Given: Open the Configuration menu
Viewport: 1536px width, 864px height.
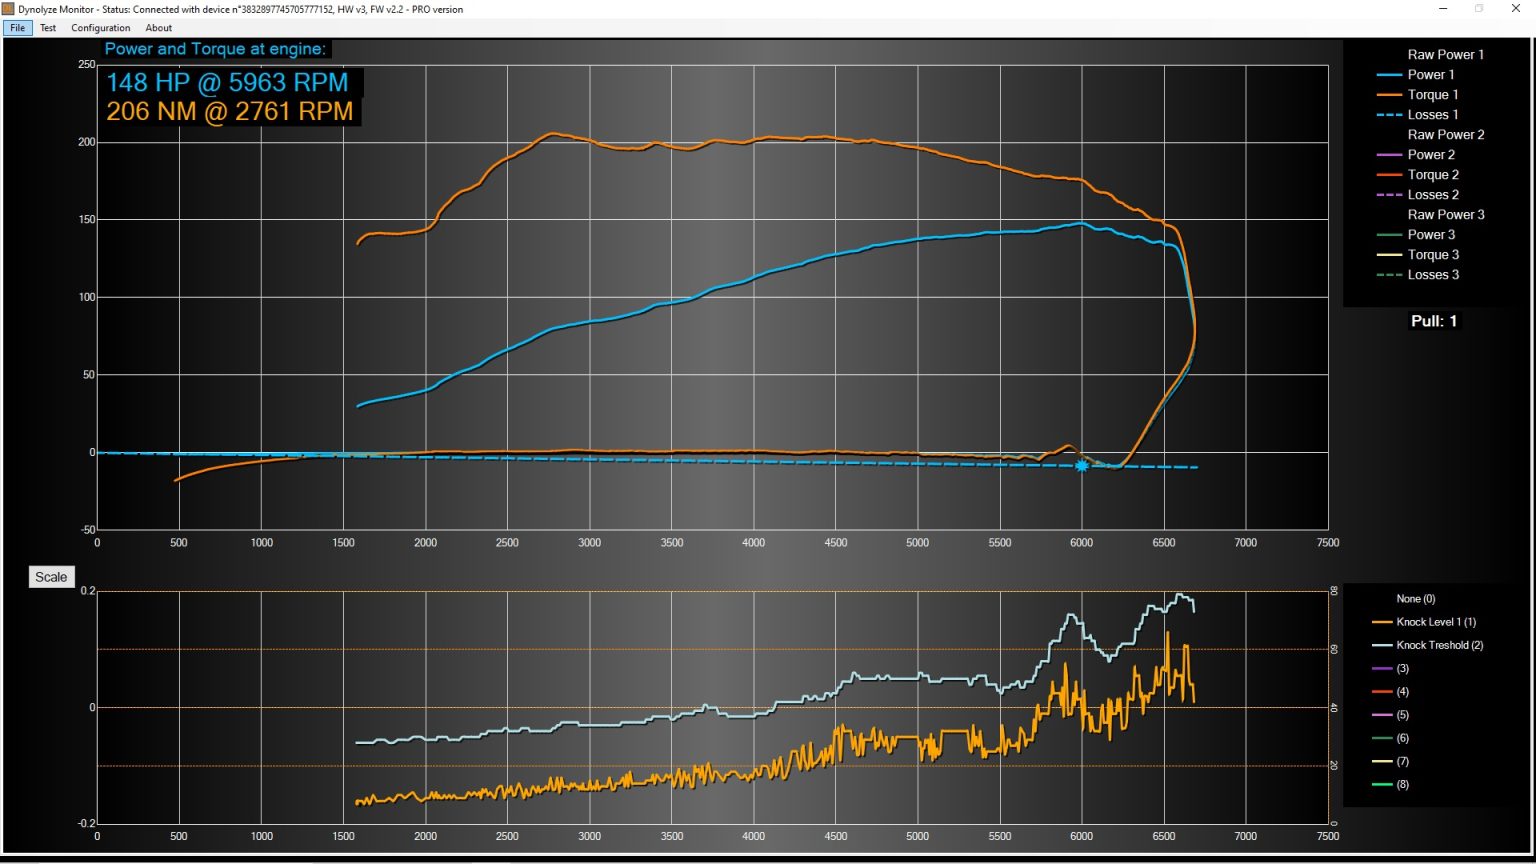Looking at the screenshot, I should 100,27.
